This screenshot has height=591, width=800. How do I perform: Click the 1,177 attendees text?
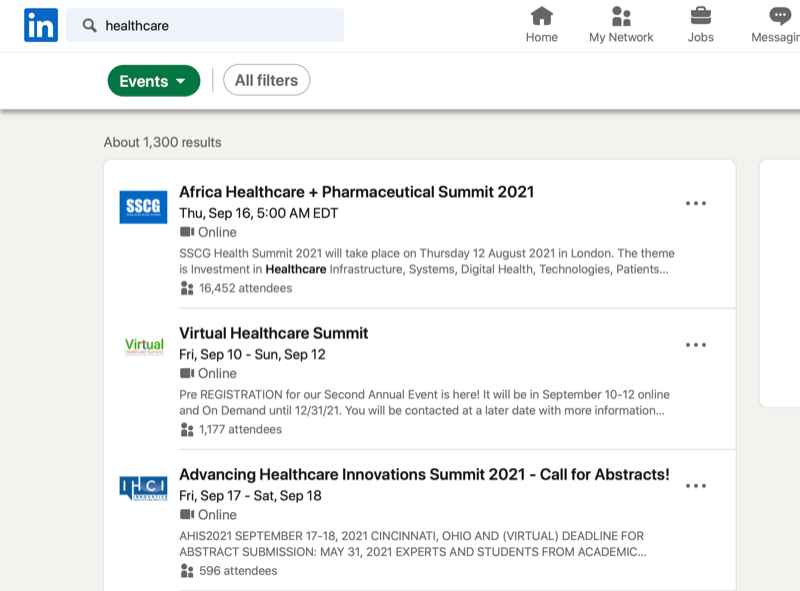click(240, 430)
